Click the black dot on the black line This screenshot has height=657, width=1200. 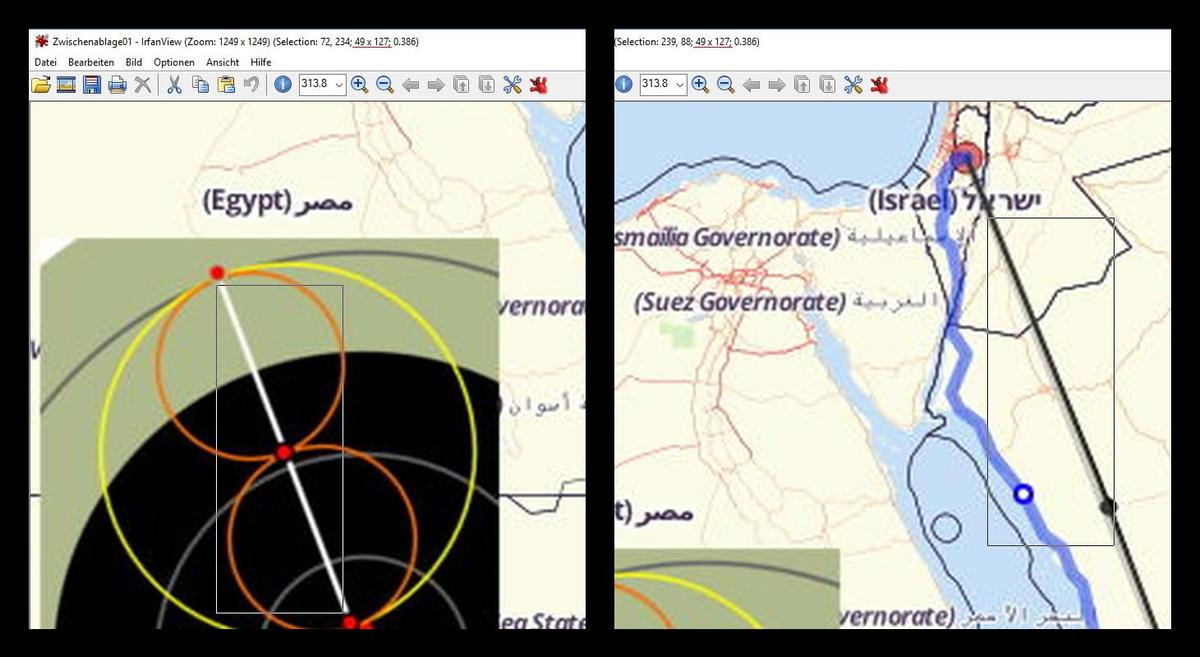1107,507
